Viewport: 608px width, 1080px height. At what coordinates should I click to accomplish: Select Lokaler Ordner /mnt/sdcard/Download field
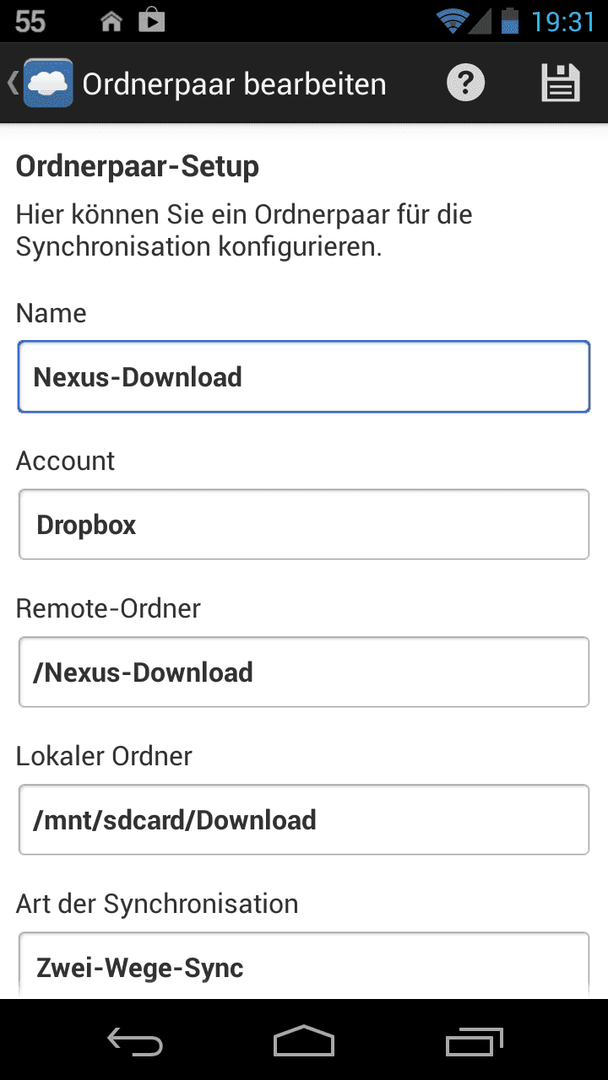point(304,820)
